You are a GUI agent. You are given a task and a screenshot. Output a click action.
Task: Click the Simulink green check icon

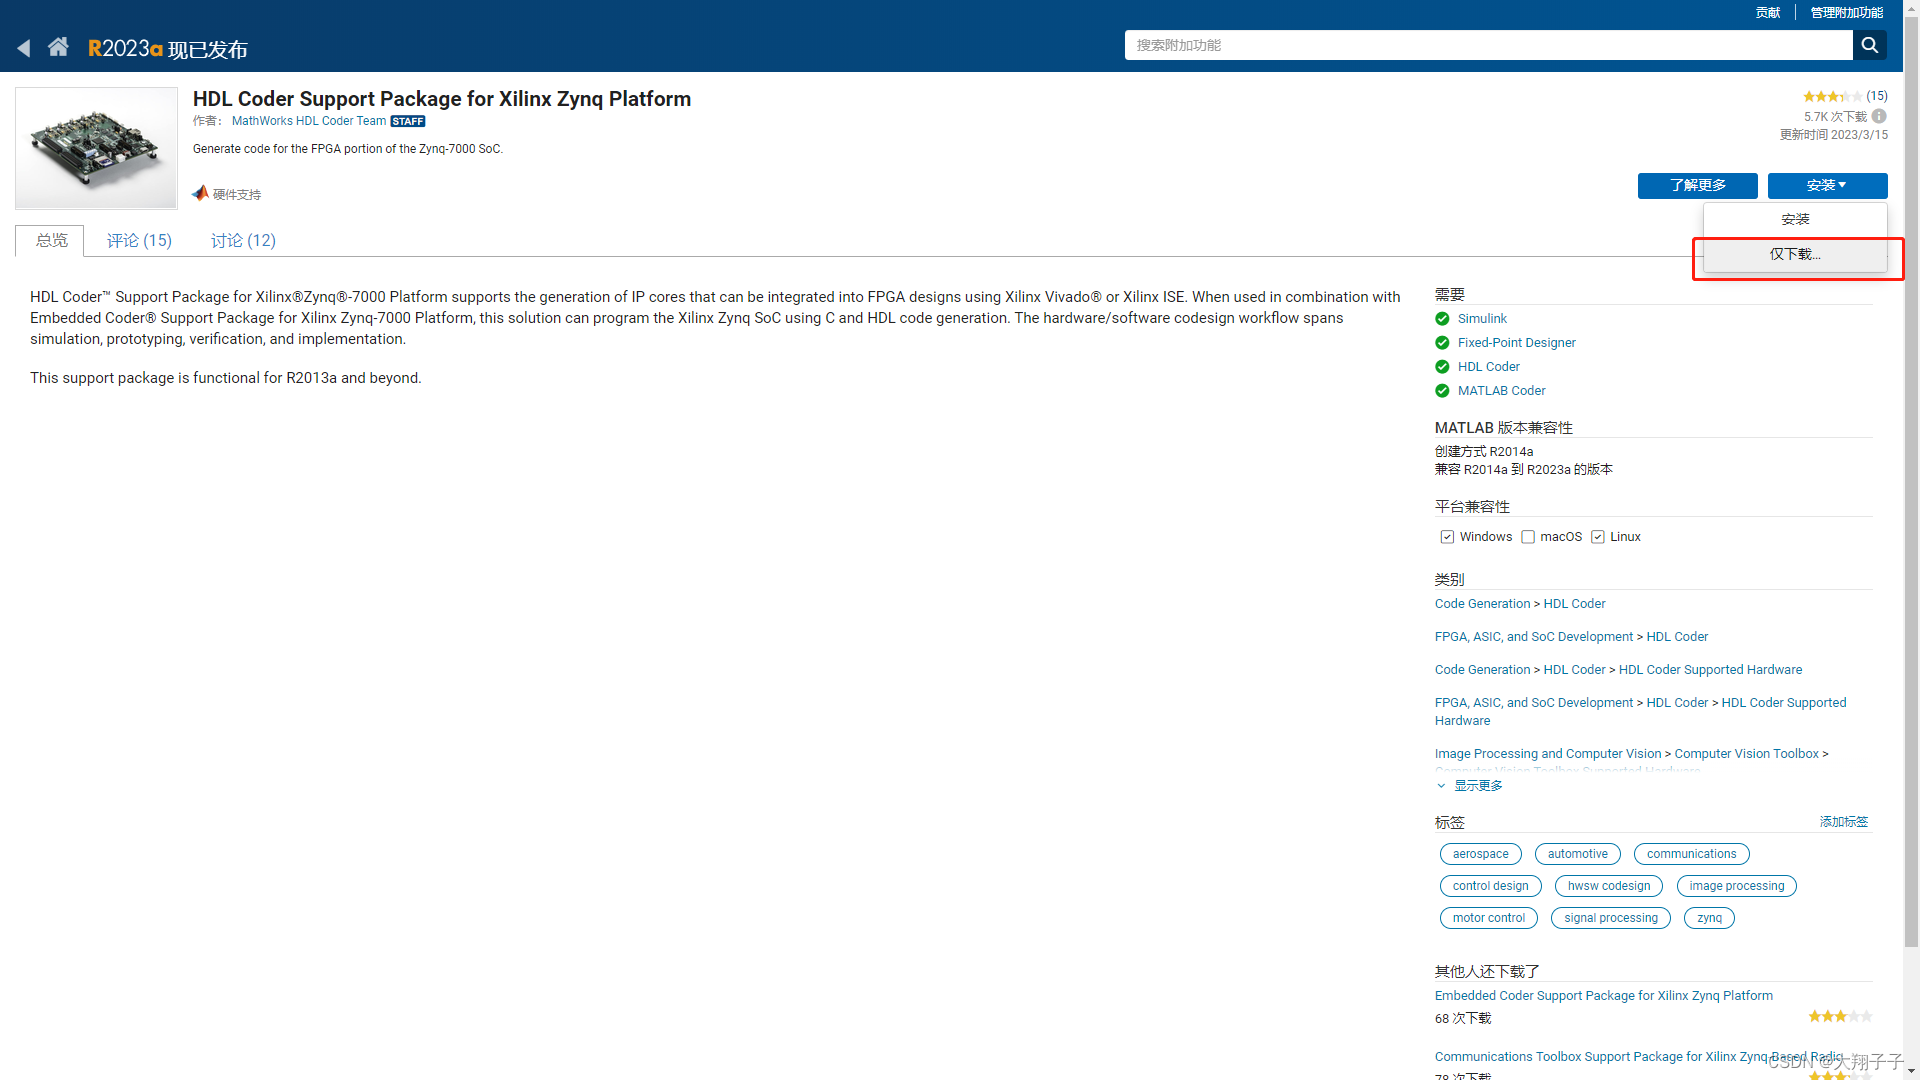[x=1442, y=319]
